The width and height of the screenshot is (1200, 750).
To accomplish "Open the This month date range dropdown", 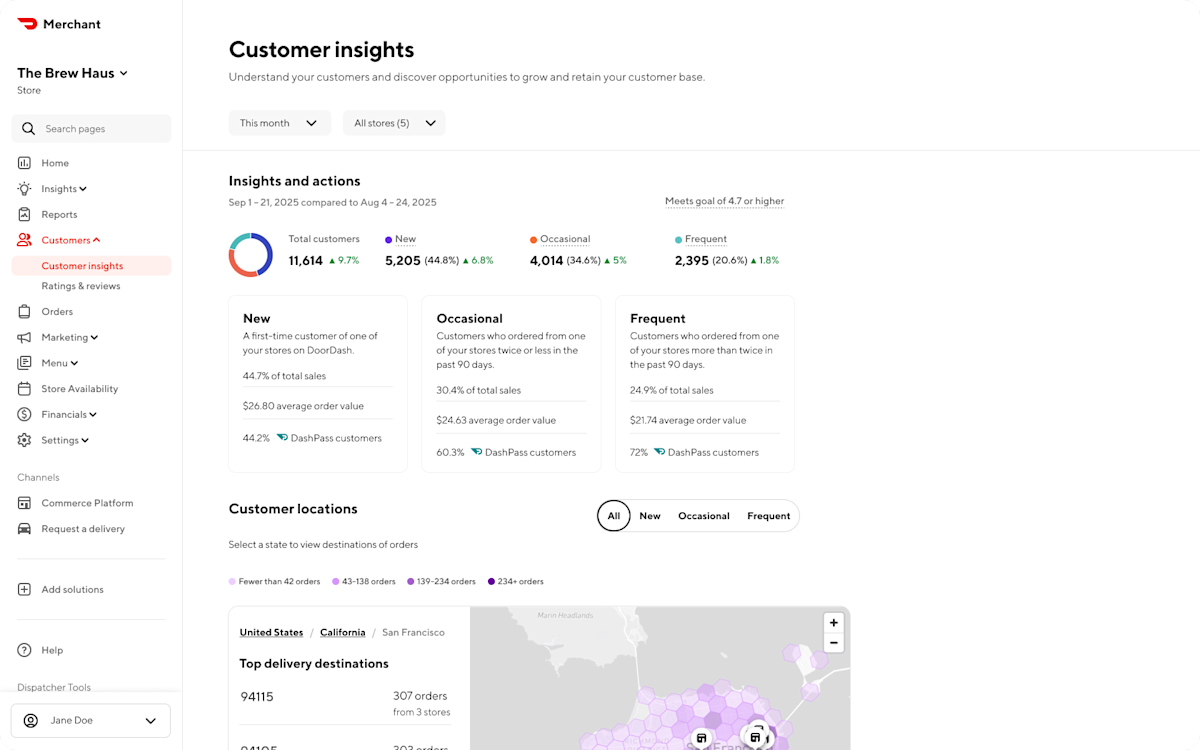I will pyautogui.click(x=279, y=122).
